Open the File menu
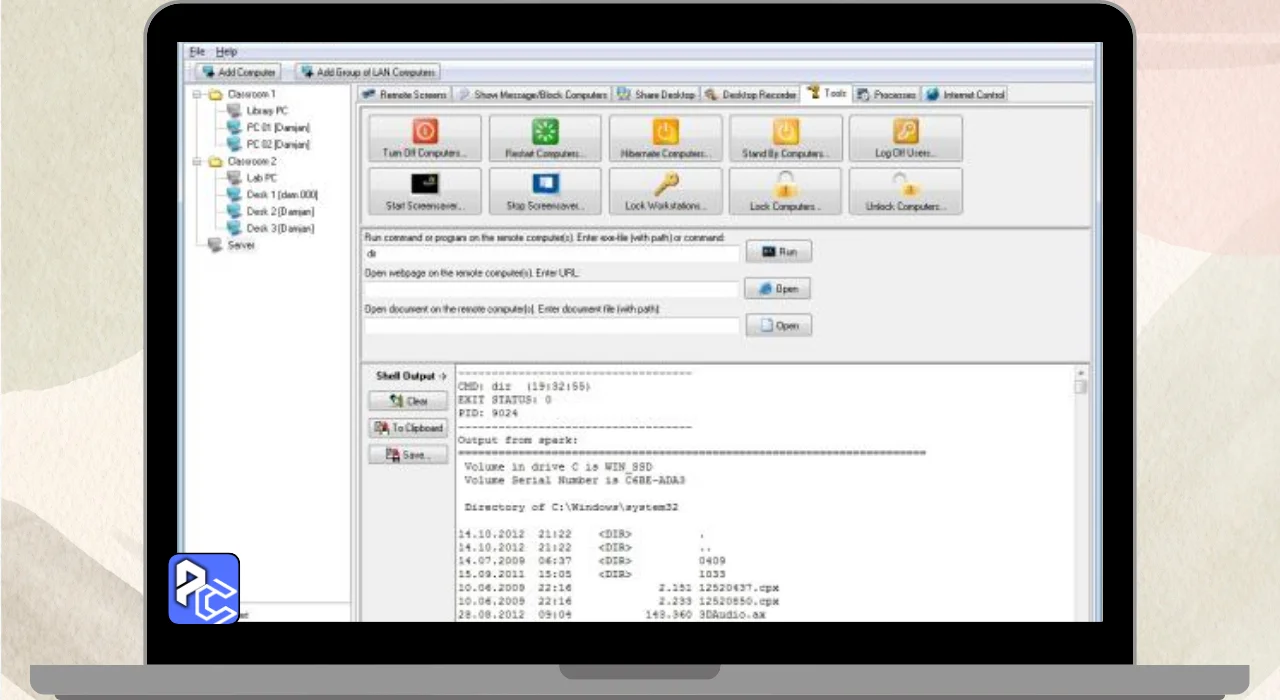This screenshot has height=700, width=1280. click(x=197, y=51)
